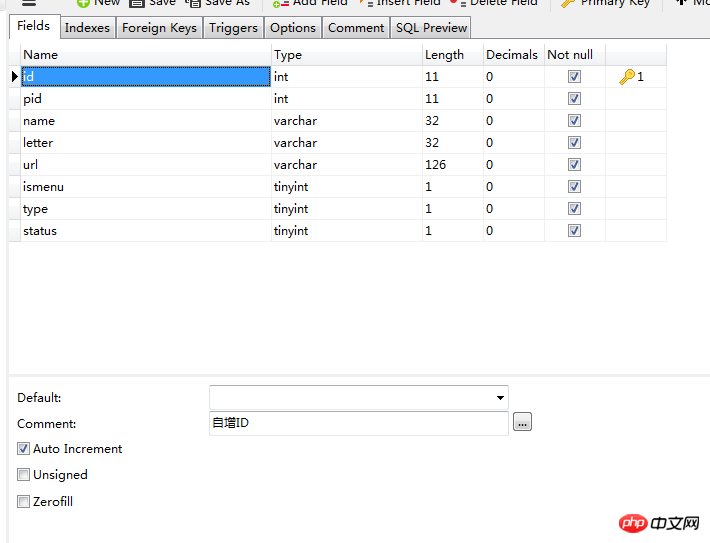
Task: Toggle Not null checkbox for pid field
Action: (x=574, y=98)
